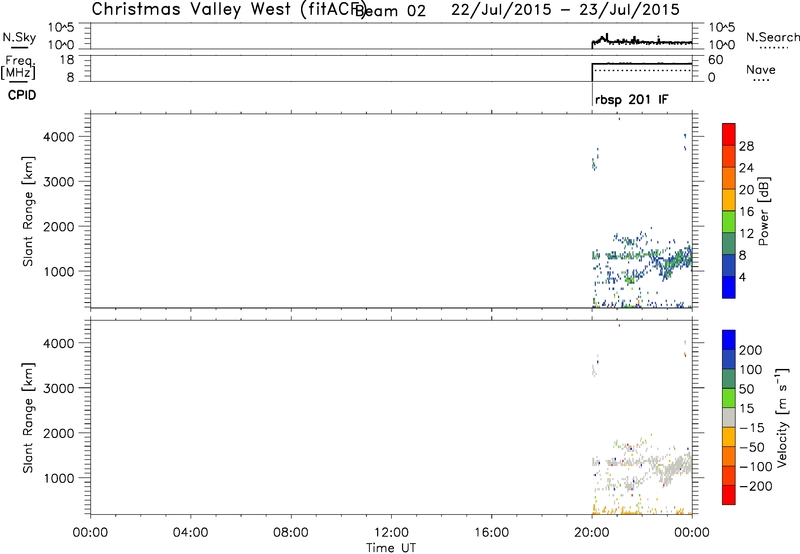Select the -15 Velocity tick label
The width and height of the screenshot is (800, 554).
click(752, 427)
